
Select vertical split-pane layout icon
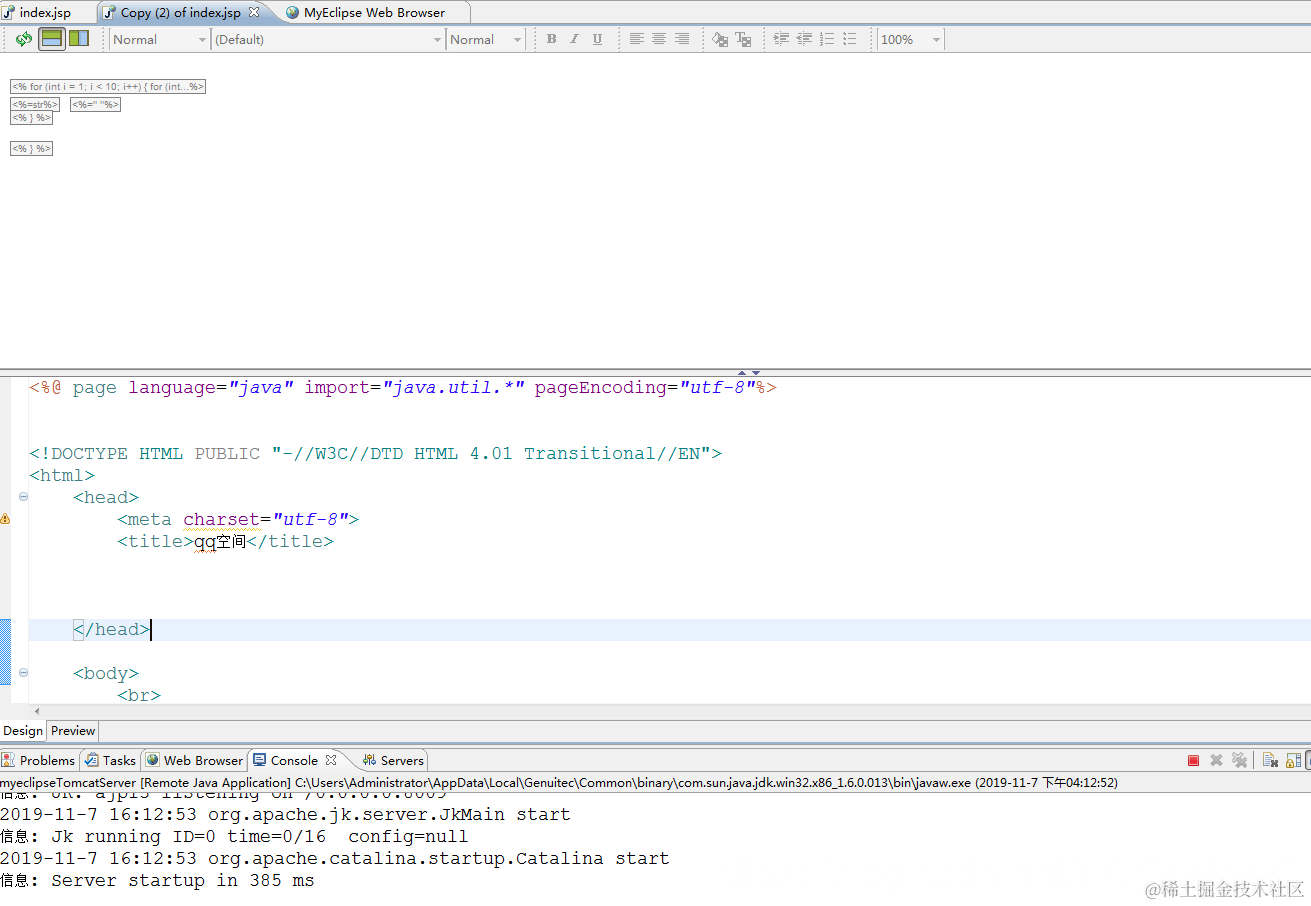tap(79, 39)
